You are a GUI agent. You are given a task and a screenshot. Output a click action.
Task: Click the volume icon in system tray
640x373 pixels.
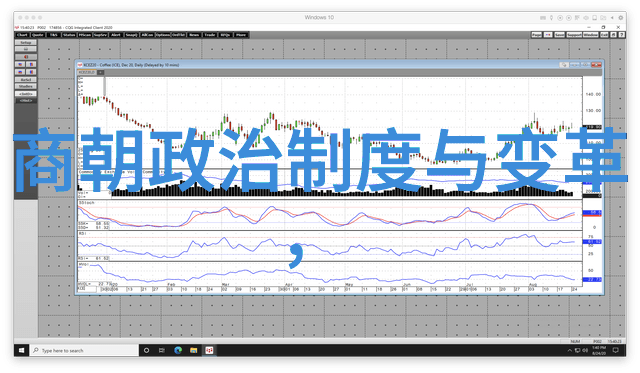click(585, 351)
